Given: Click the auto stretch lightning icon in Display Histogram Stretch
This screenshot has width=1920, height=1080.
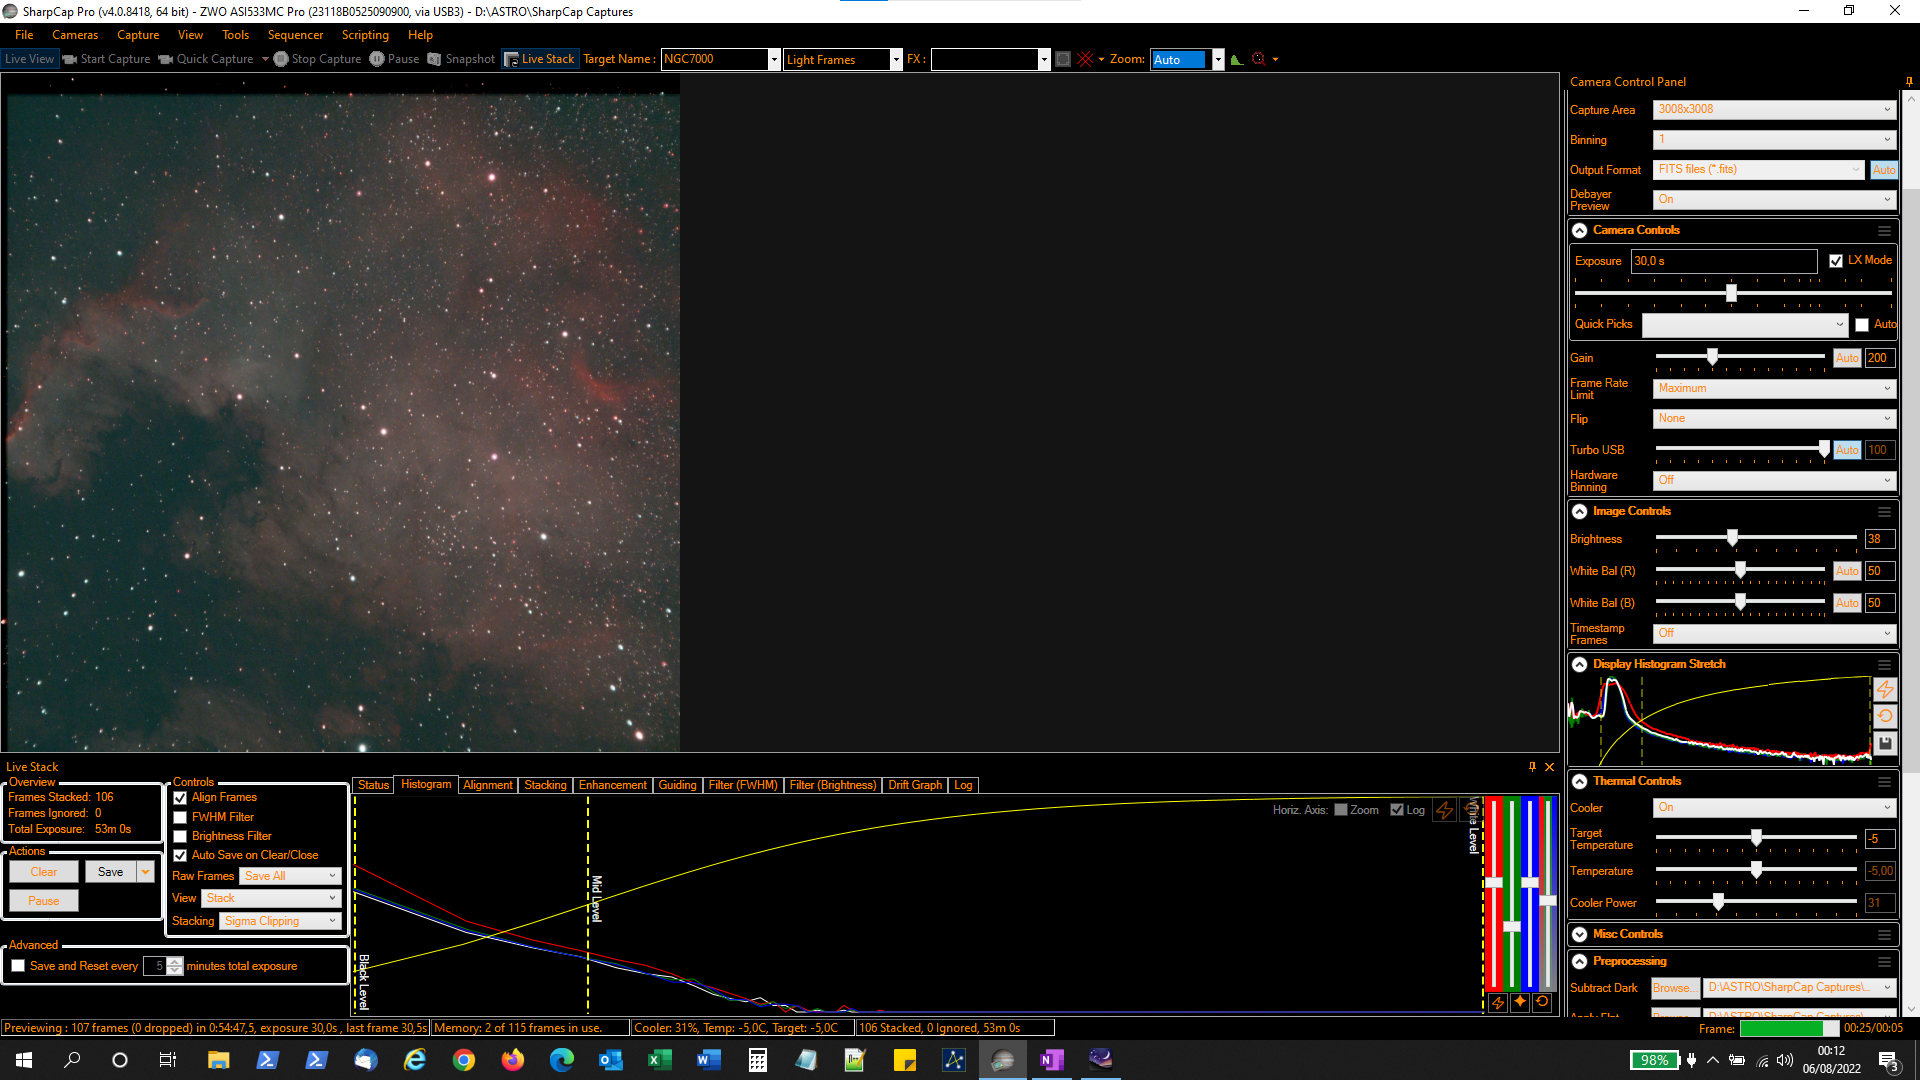Looking at the screenshot, I should (1885, 689).
